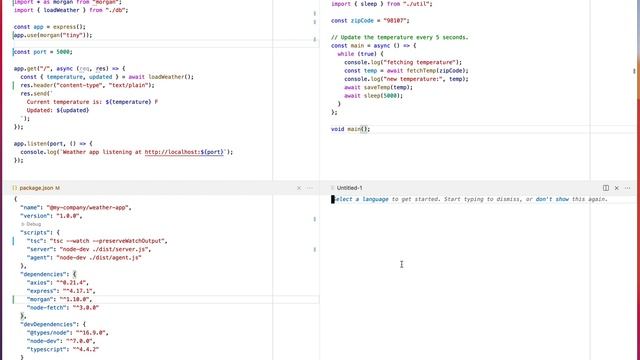Open More Actions for the Untitled-1 group

pos(628,188)
